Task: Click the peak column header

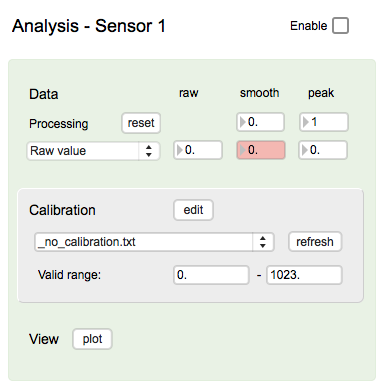Action: pos(321,94)
